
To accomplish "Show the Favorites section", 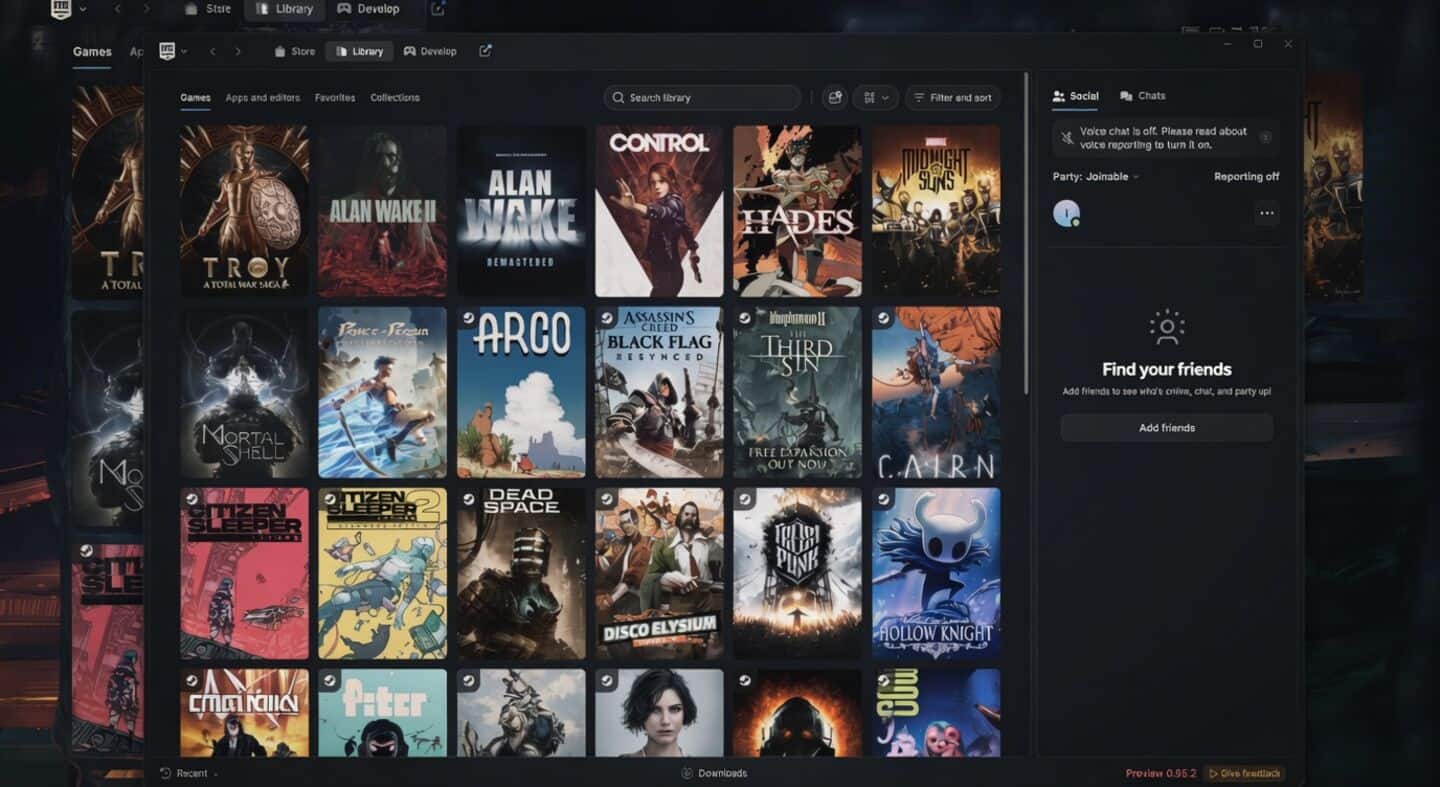I will click(x=335, y=98).
